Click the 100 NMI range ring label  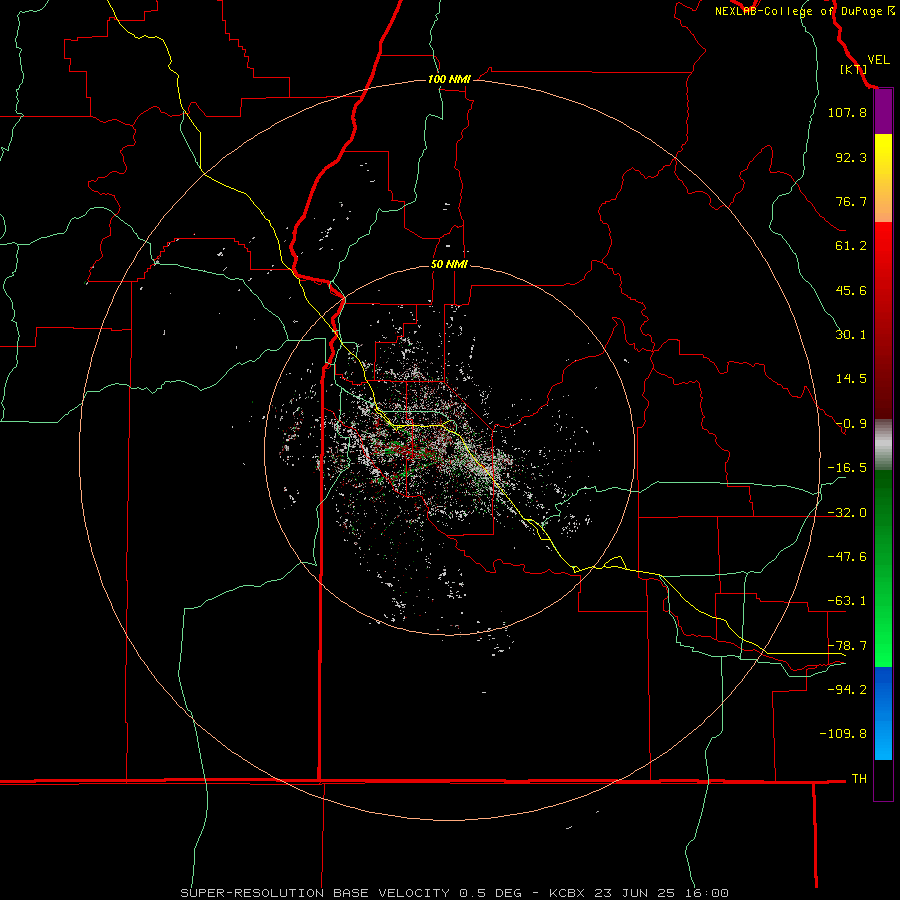449,79
